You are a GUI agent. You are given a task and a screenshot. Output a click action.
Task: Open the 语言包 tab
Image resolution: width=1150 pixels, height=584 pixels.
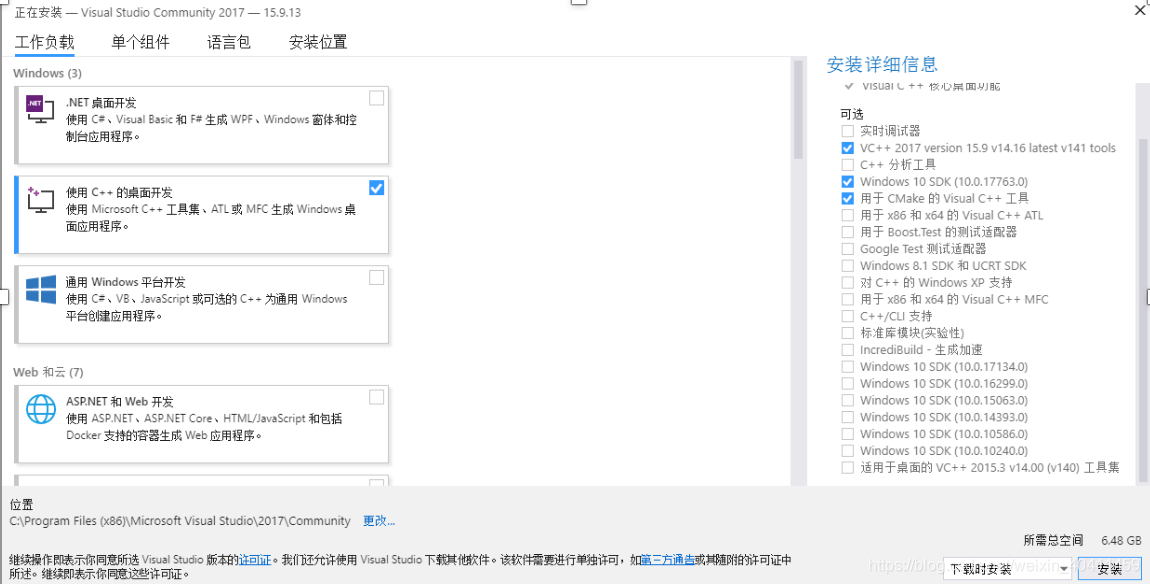[x=229, y=42]
